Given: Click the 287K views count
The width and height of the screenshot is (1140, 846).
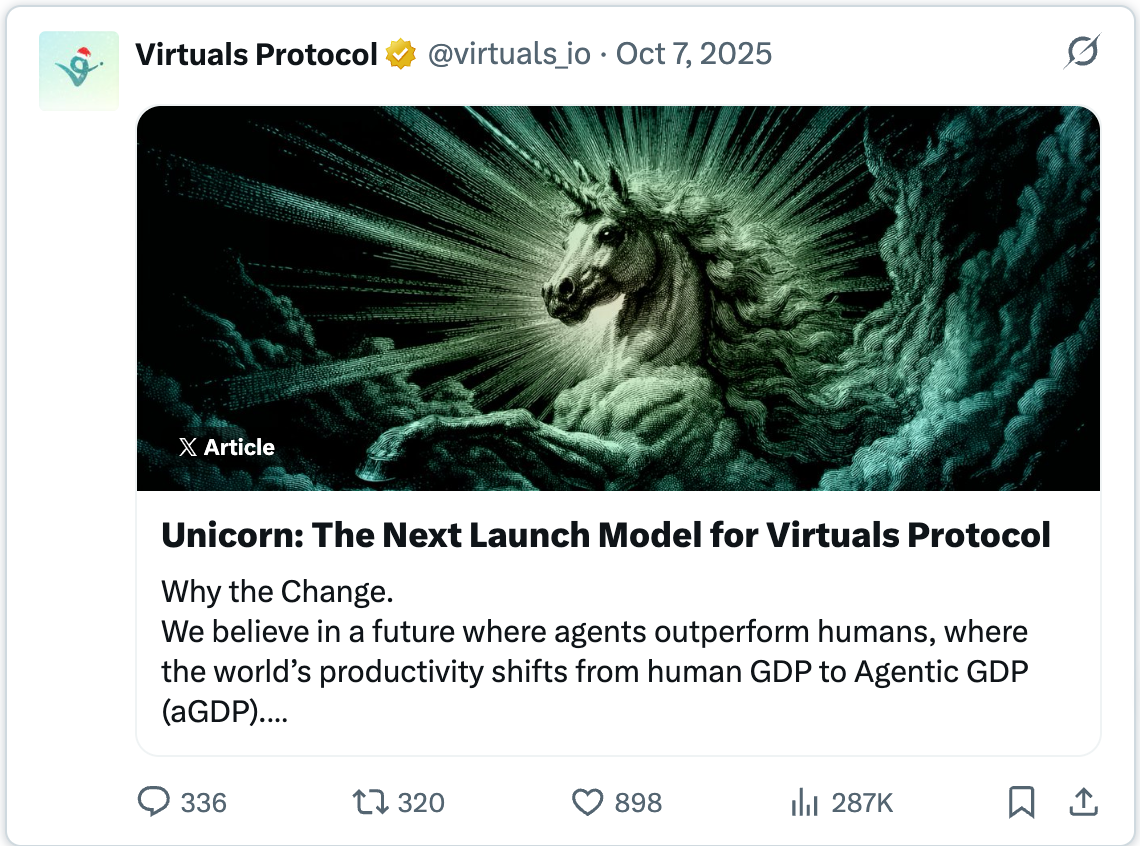Looking at the screenshot, I should [862, 802].
